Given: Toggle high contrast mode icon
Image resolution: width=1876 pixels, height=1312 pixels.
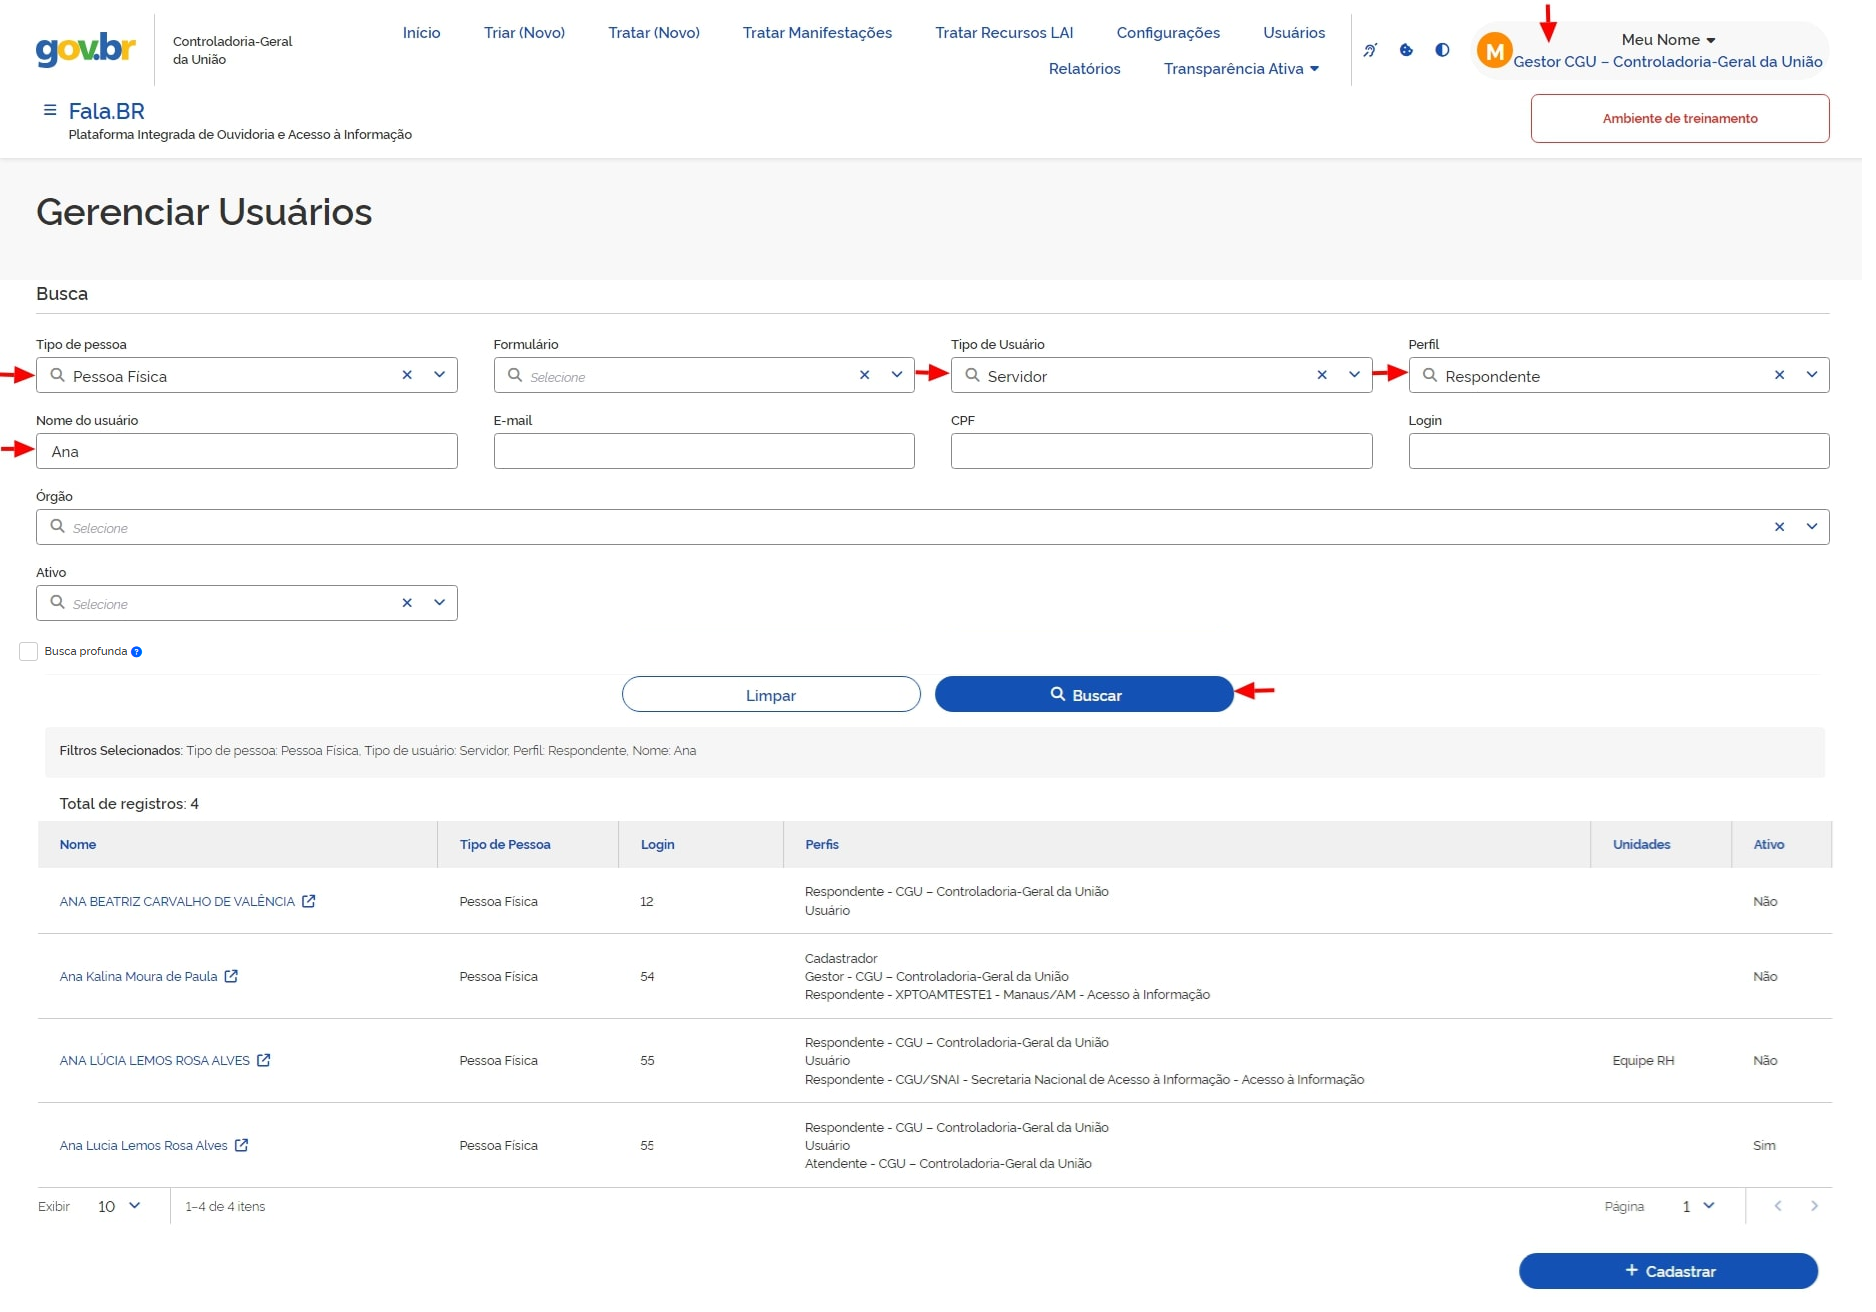Looking at the screenshot, I should pyautogui.click(x=1442, y=50).
